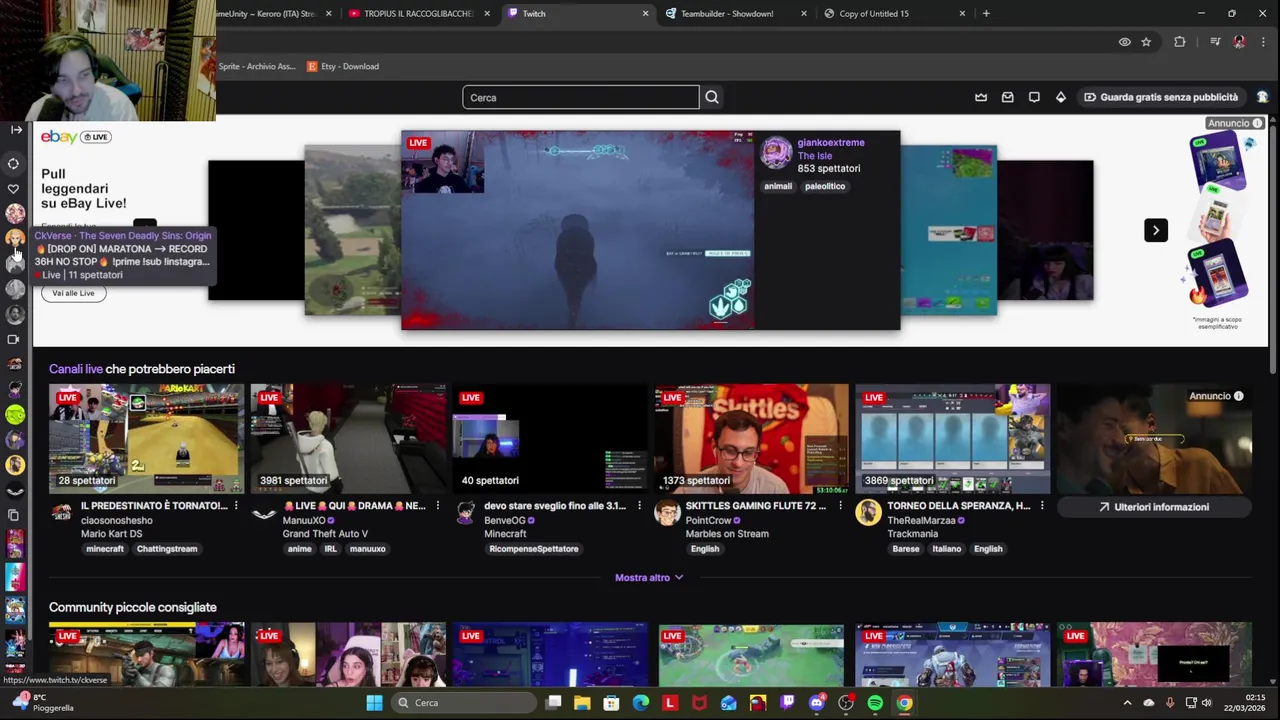Expand the Twitch left sidebar arrow
Image resolution: width=1280 pixels, height=720 pixels.
pyautogui.click(x=16, y=129)
